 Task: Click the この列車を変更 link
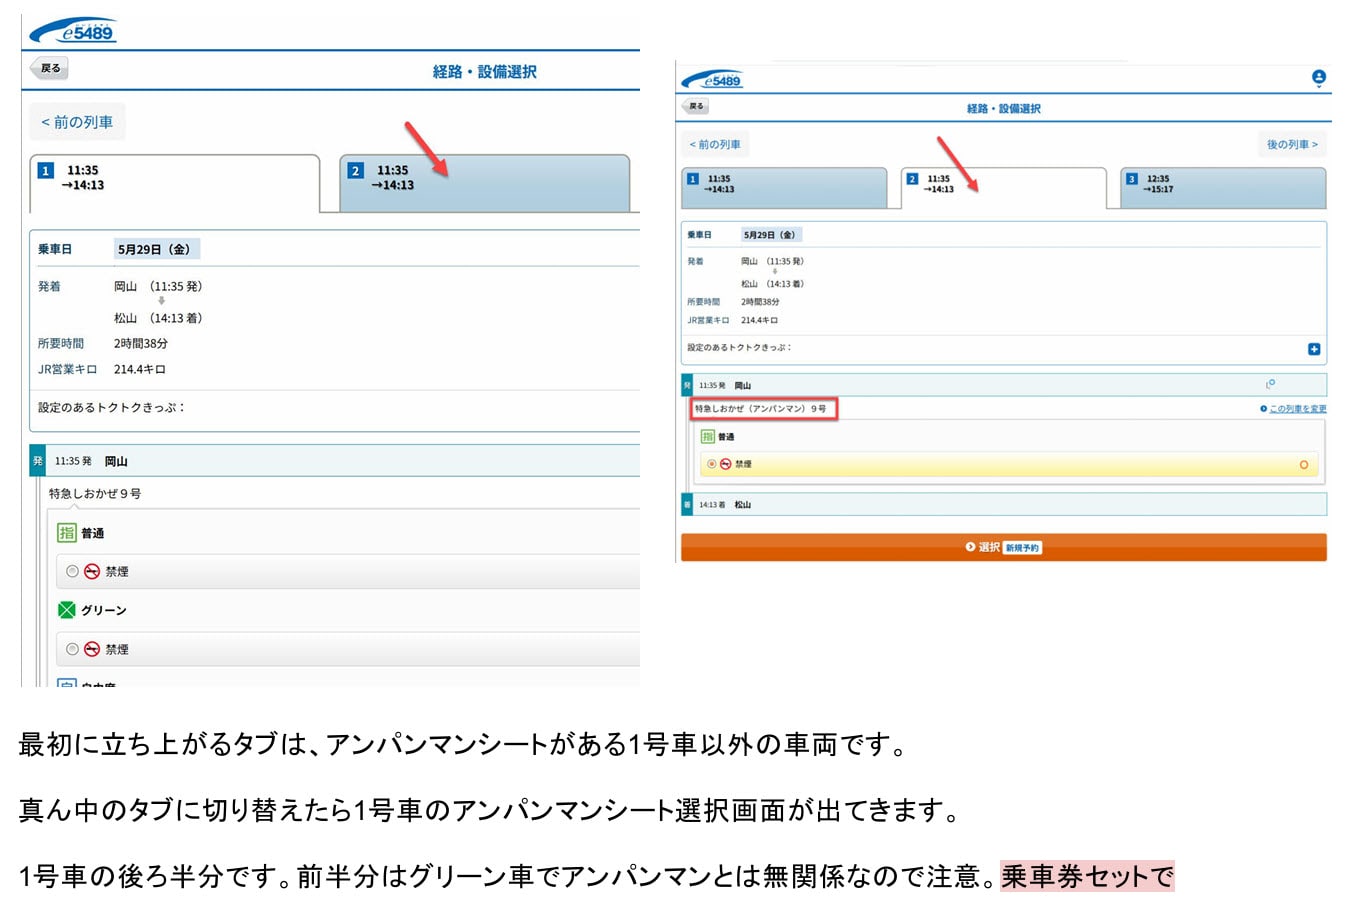coord(1297,409)
